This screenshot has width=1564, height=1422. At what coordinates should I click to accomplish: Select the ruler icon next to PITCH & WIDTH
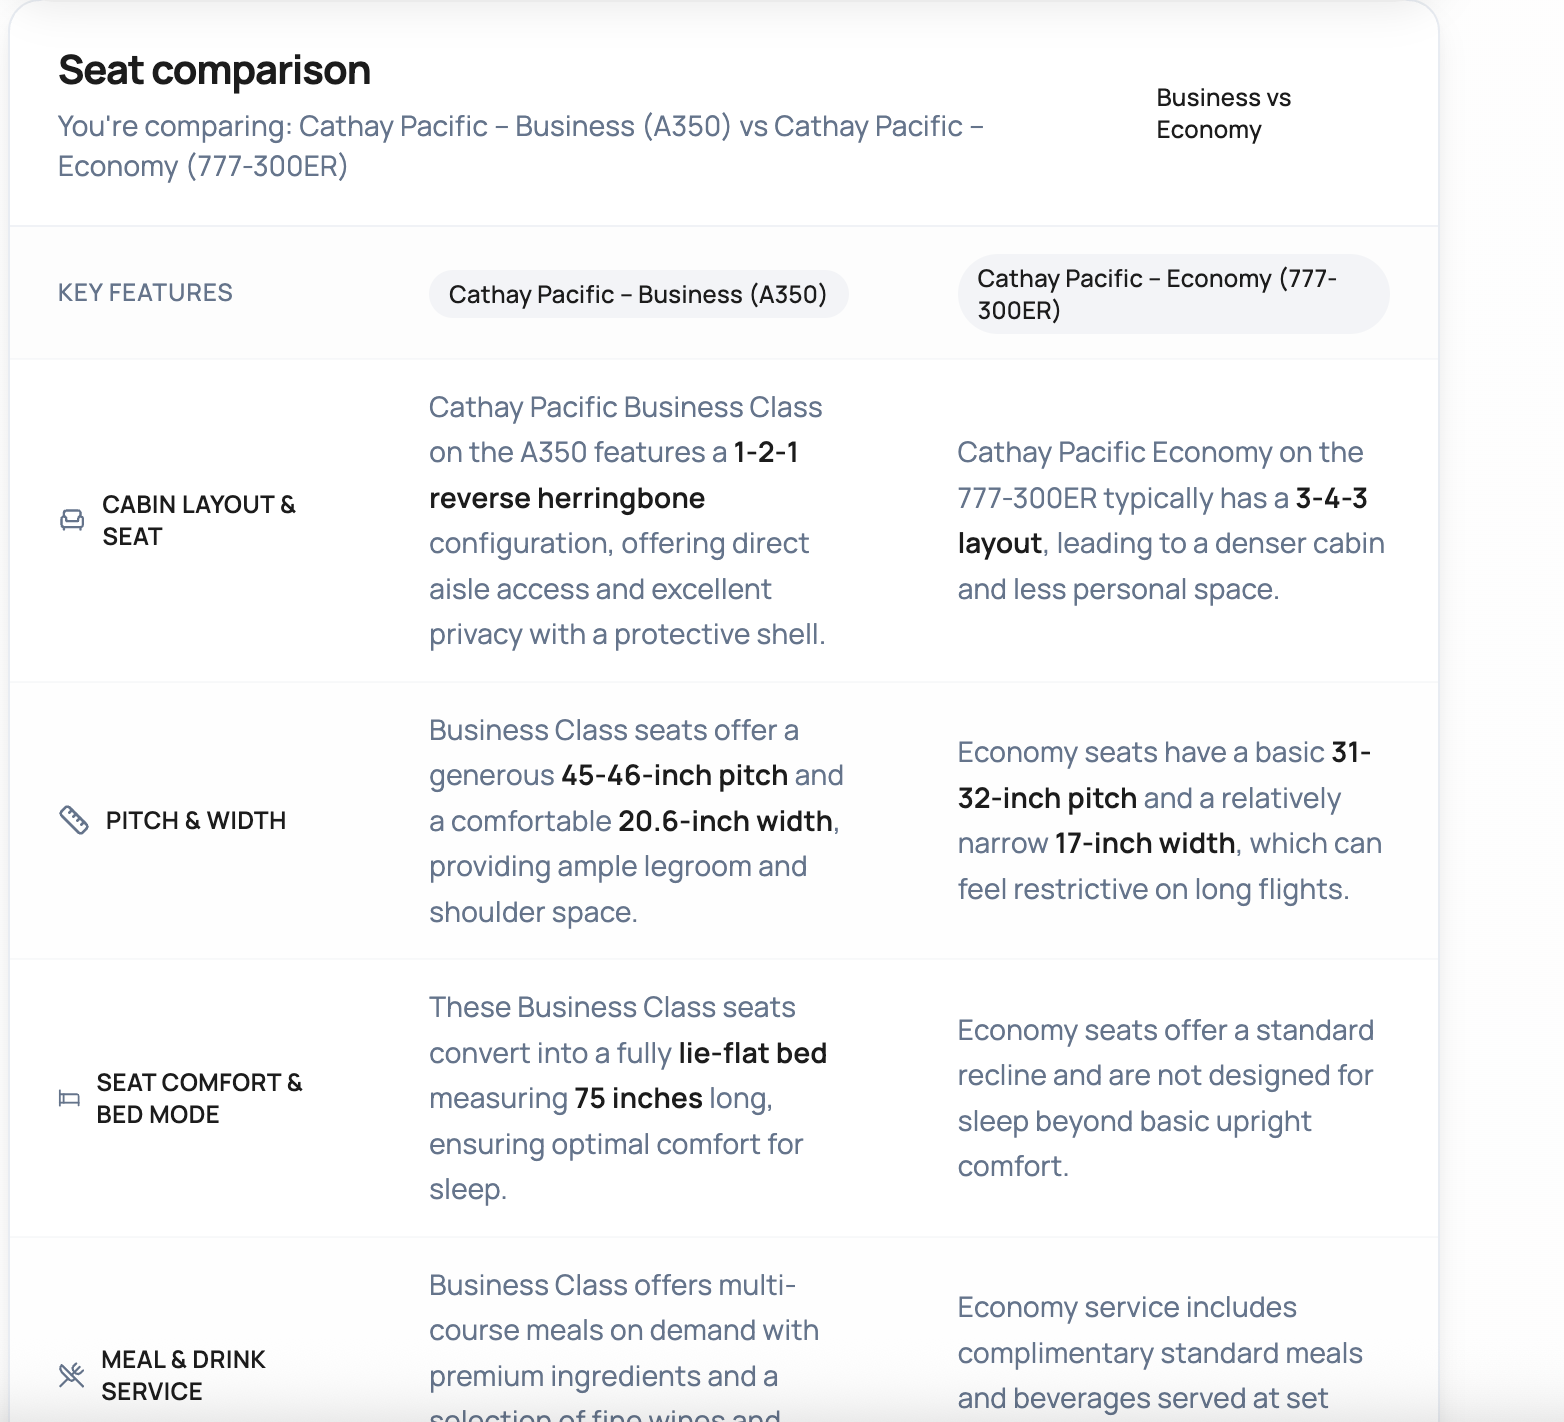click(x=75, y=820)
